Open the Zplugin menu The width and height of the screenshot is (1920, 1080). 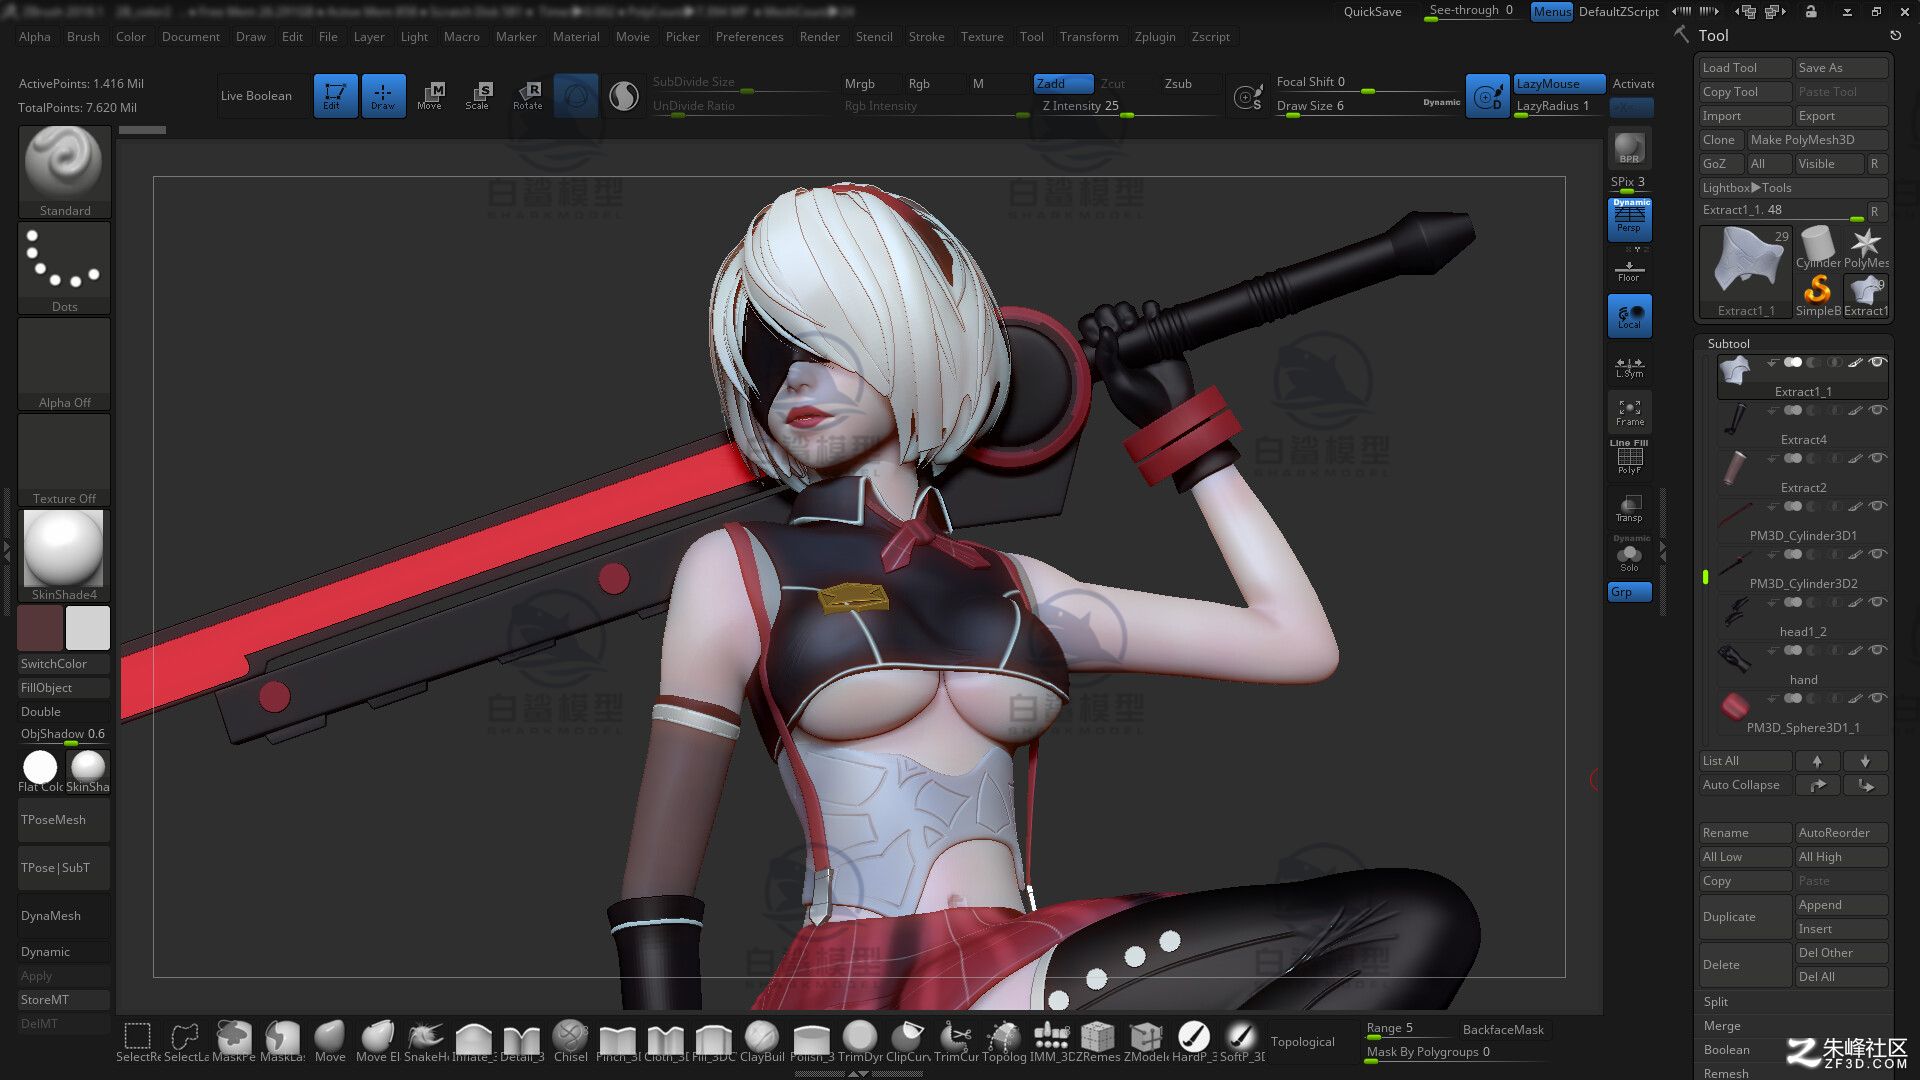pyautogui.click(x=1155, y=36)
